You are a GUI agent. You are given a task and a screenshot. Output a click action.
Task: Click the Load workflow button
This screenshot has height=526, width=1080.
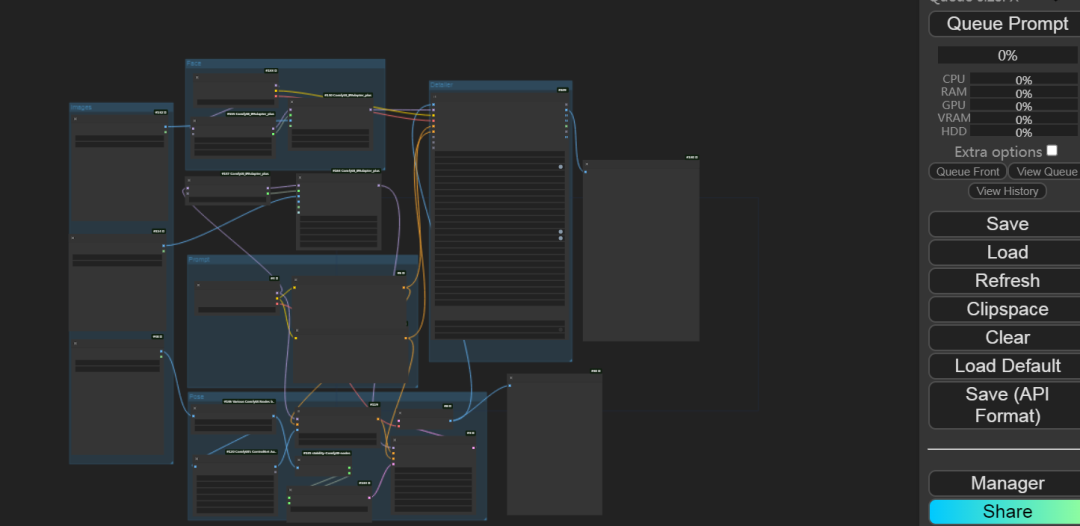click(x=1006, y=252)
